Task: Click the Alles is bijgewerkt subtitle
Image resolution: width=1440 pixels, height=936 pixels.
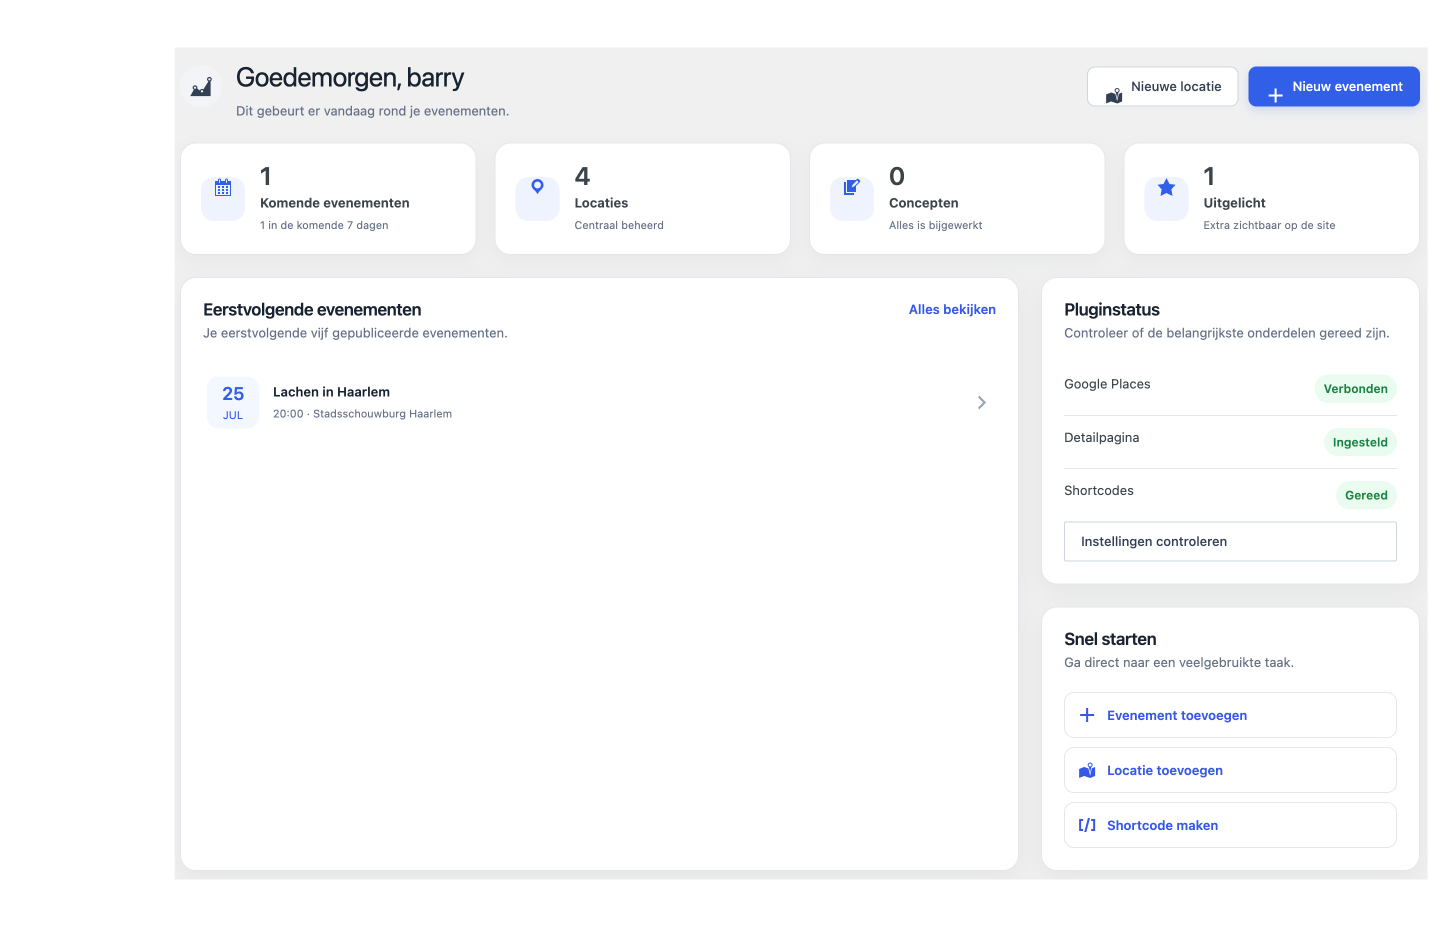Action: [x=935, y=225]
